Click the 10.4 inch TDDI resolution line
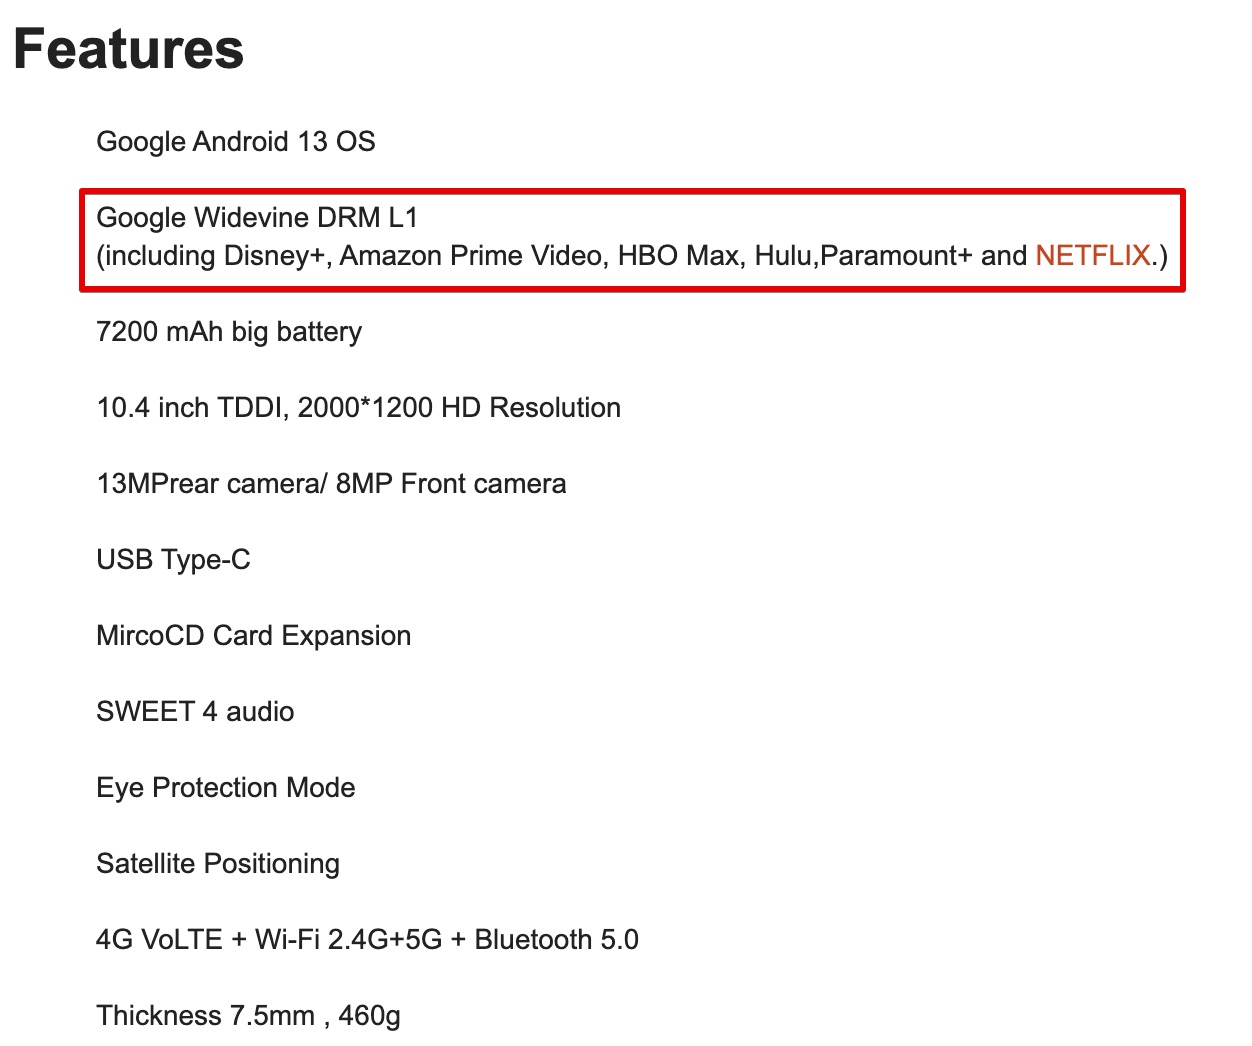 (x=358, y=408)
